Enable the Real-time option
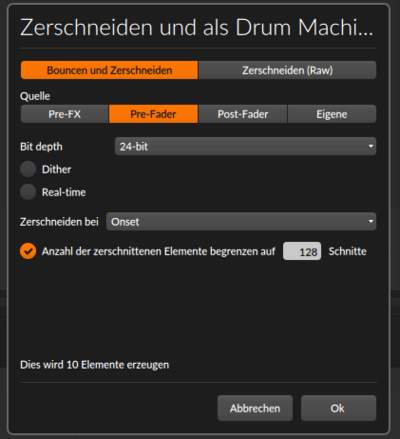 [x=28, y=192]
